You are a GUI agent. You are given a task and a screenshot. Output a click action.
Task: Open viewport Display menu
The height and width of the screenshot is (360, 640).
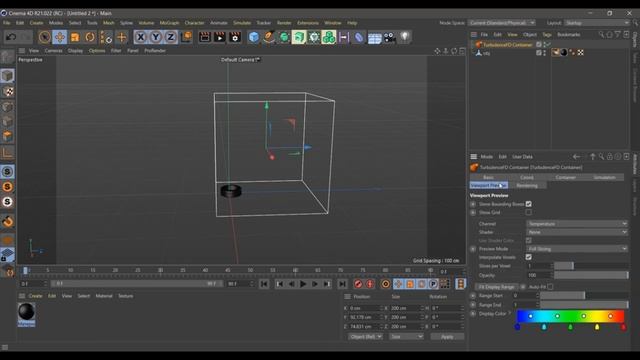click(x=75, y=51)
